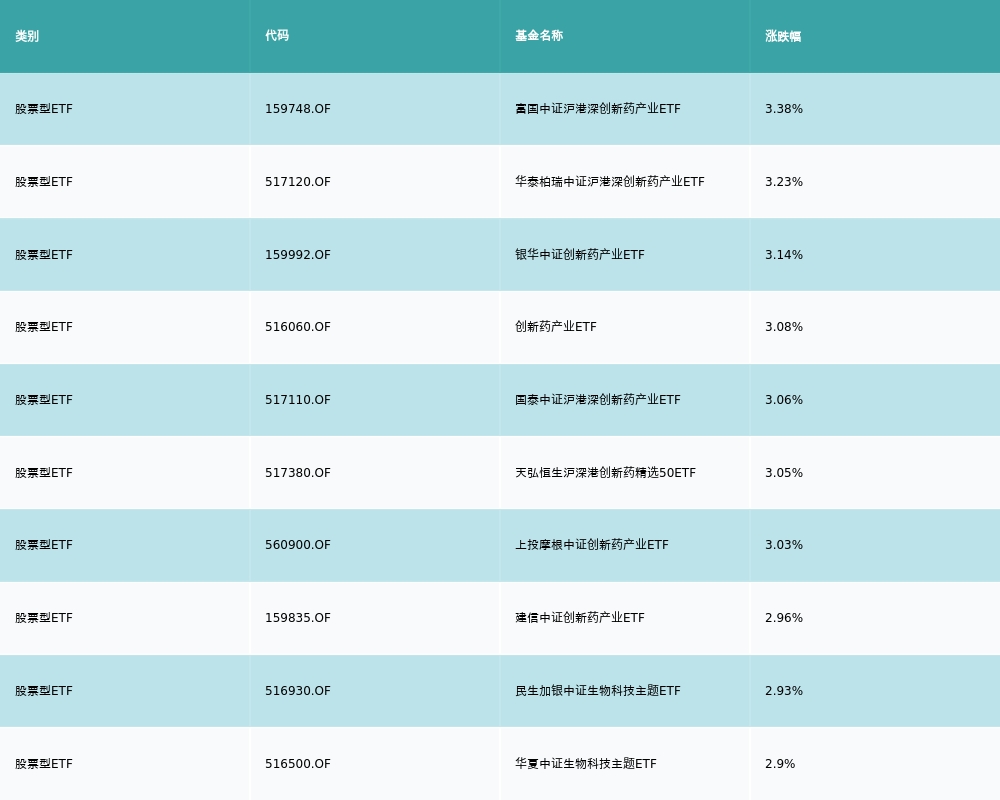This screenshot has height=800, width=1000.
Task: Click fund name 创新药产业ETF
Action: click(555, 327)
